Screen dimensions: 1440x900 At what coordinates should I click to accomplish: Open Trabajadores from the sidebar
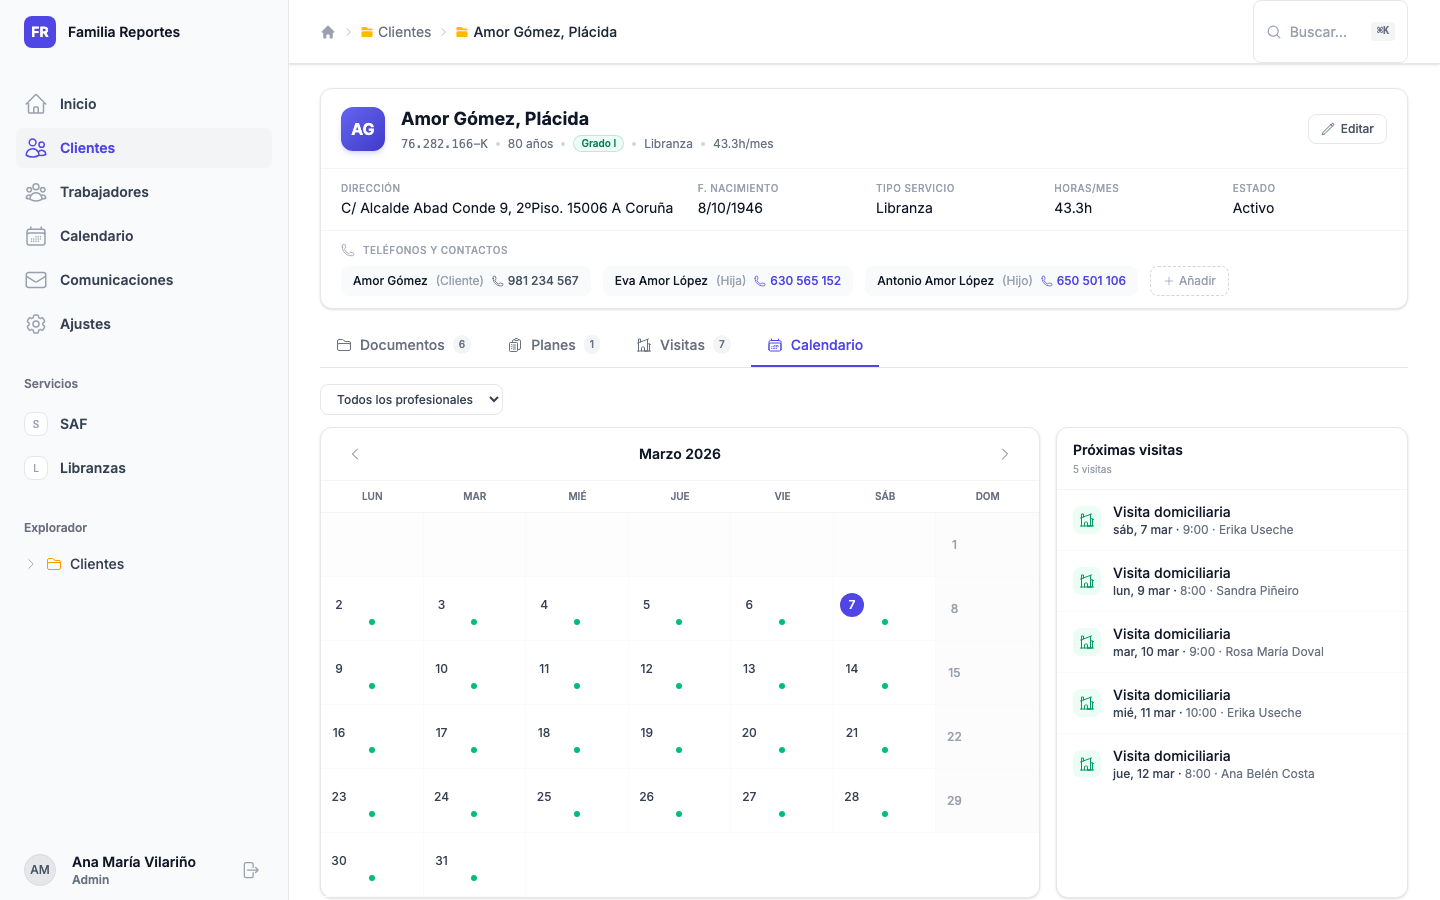(x=104, y=192)
